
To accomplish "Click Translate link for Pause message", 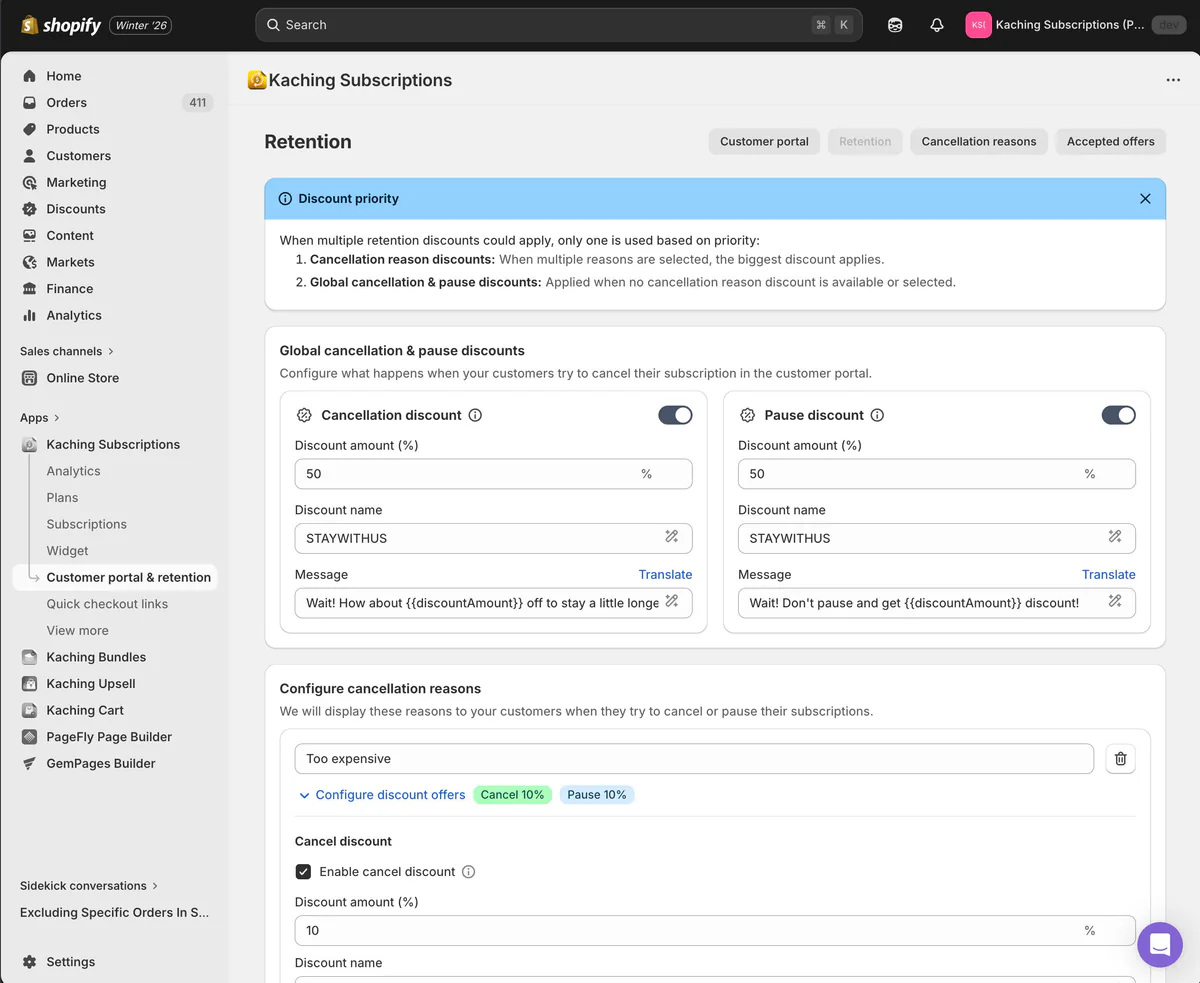I will [1108, 575].
